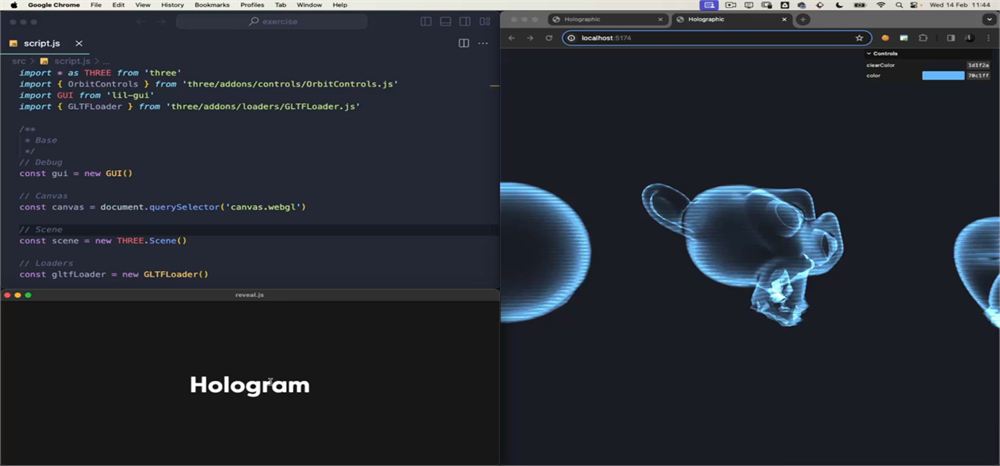This screenshot has height=466, width=1000.
Task: Close the second Holographic tab
Action: (x=784, y=20)
